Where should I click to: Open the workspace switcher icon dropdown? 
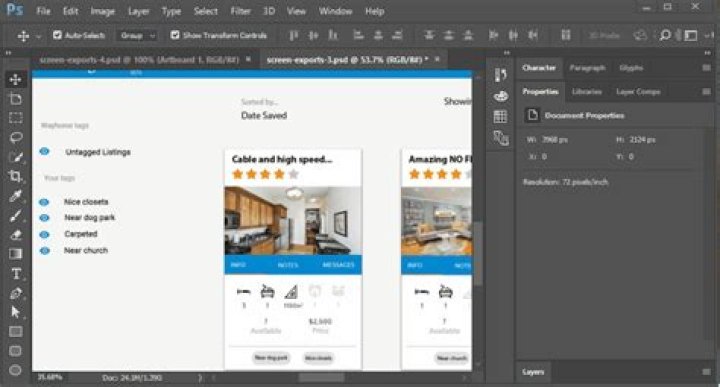(692, 35)
